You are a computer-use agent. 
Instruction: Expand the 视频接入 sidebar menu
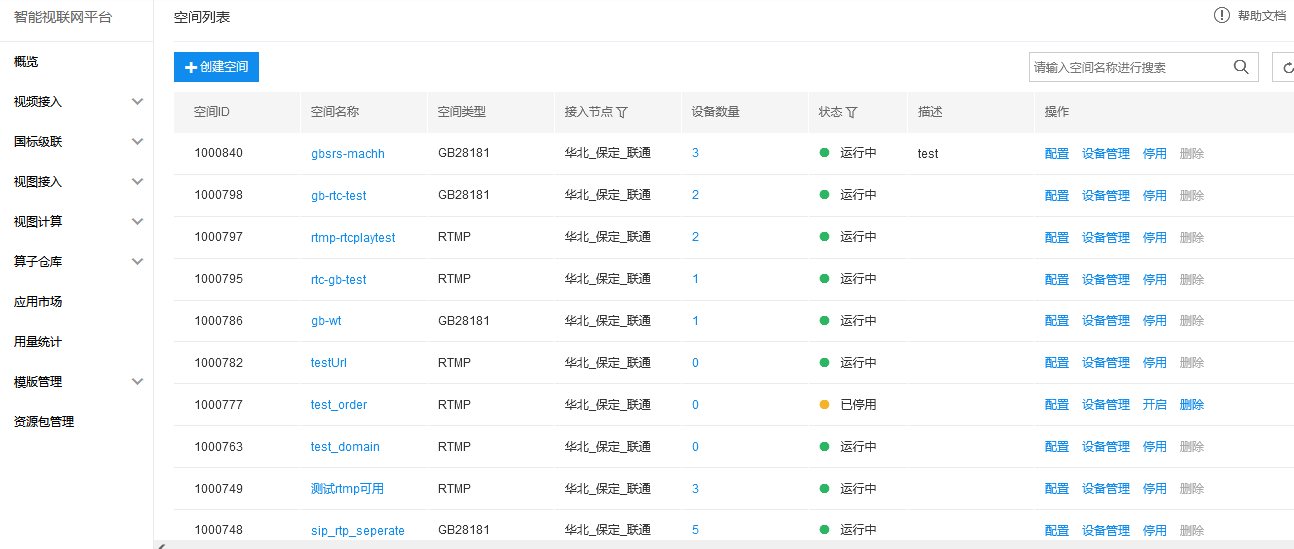pos(137,102)
